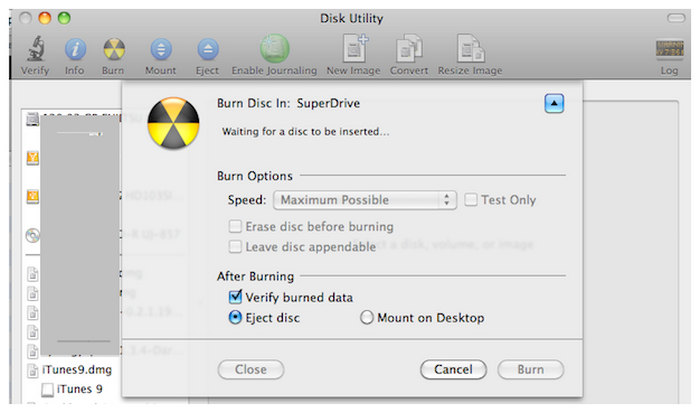Click the Cancel button
Viewport: 700px width, 413px height.
453,369
